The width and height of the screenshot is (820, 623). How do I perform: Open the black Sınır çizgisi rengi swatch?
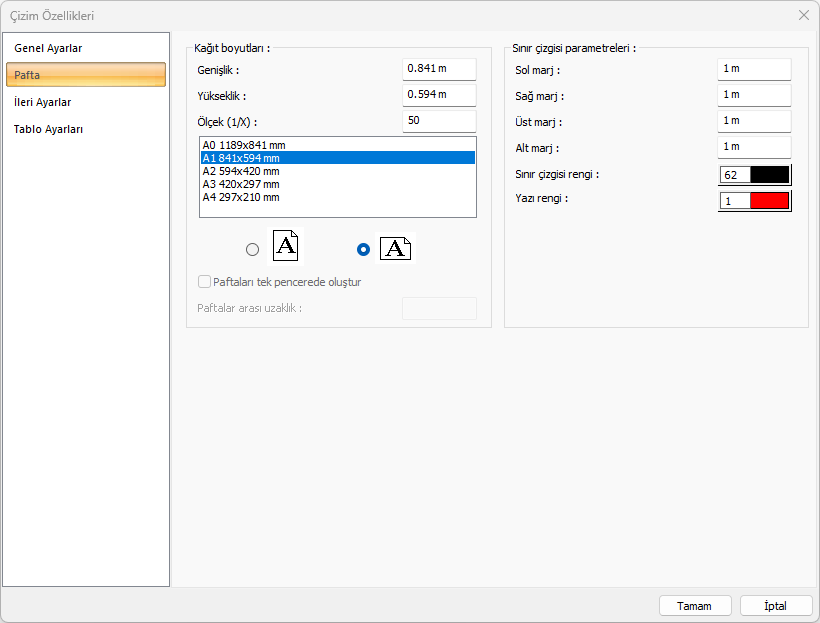pyautogui.click(x=769, y=175)
